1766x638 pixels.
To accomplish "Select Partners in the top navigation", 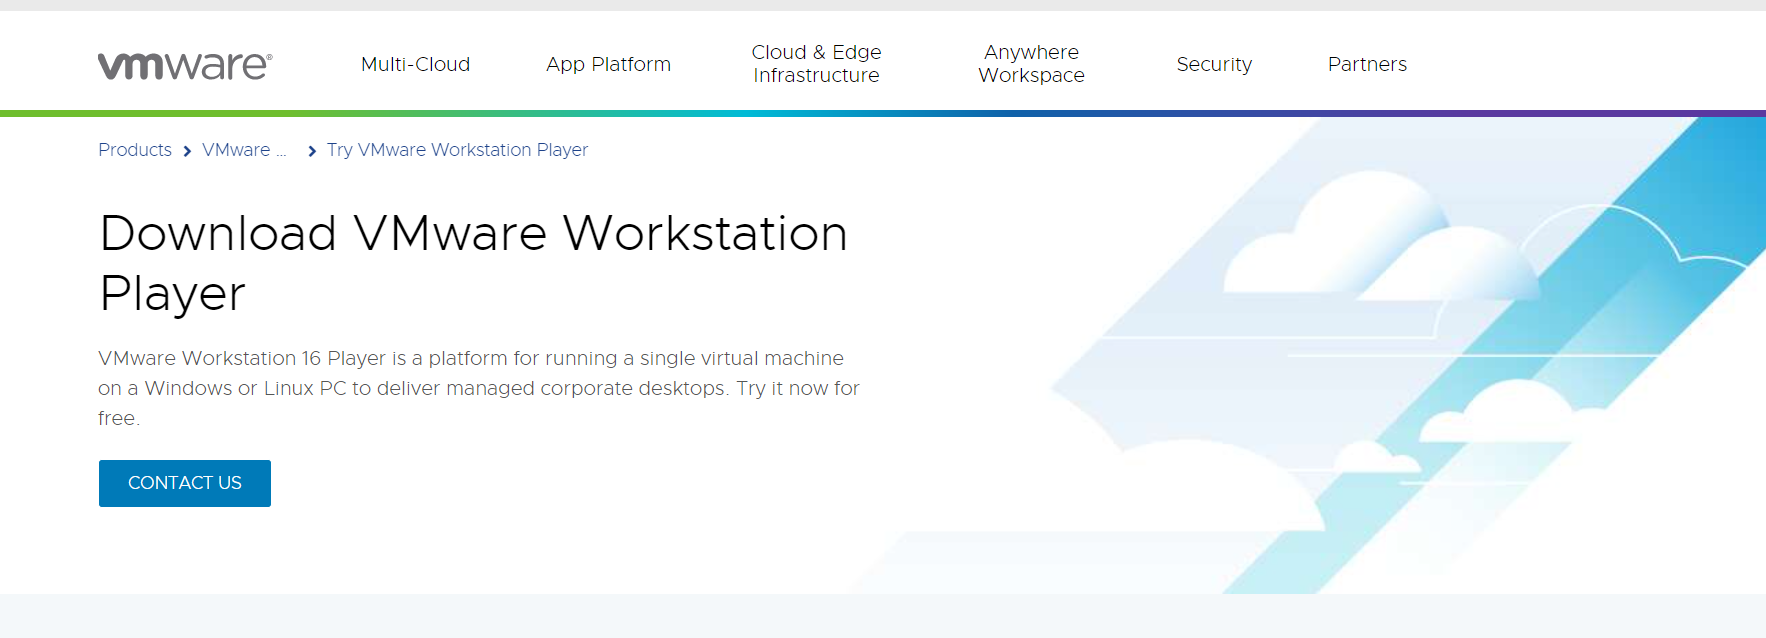I will click(1367, 64).
